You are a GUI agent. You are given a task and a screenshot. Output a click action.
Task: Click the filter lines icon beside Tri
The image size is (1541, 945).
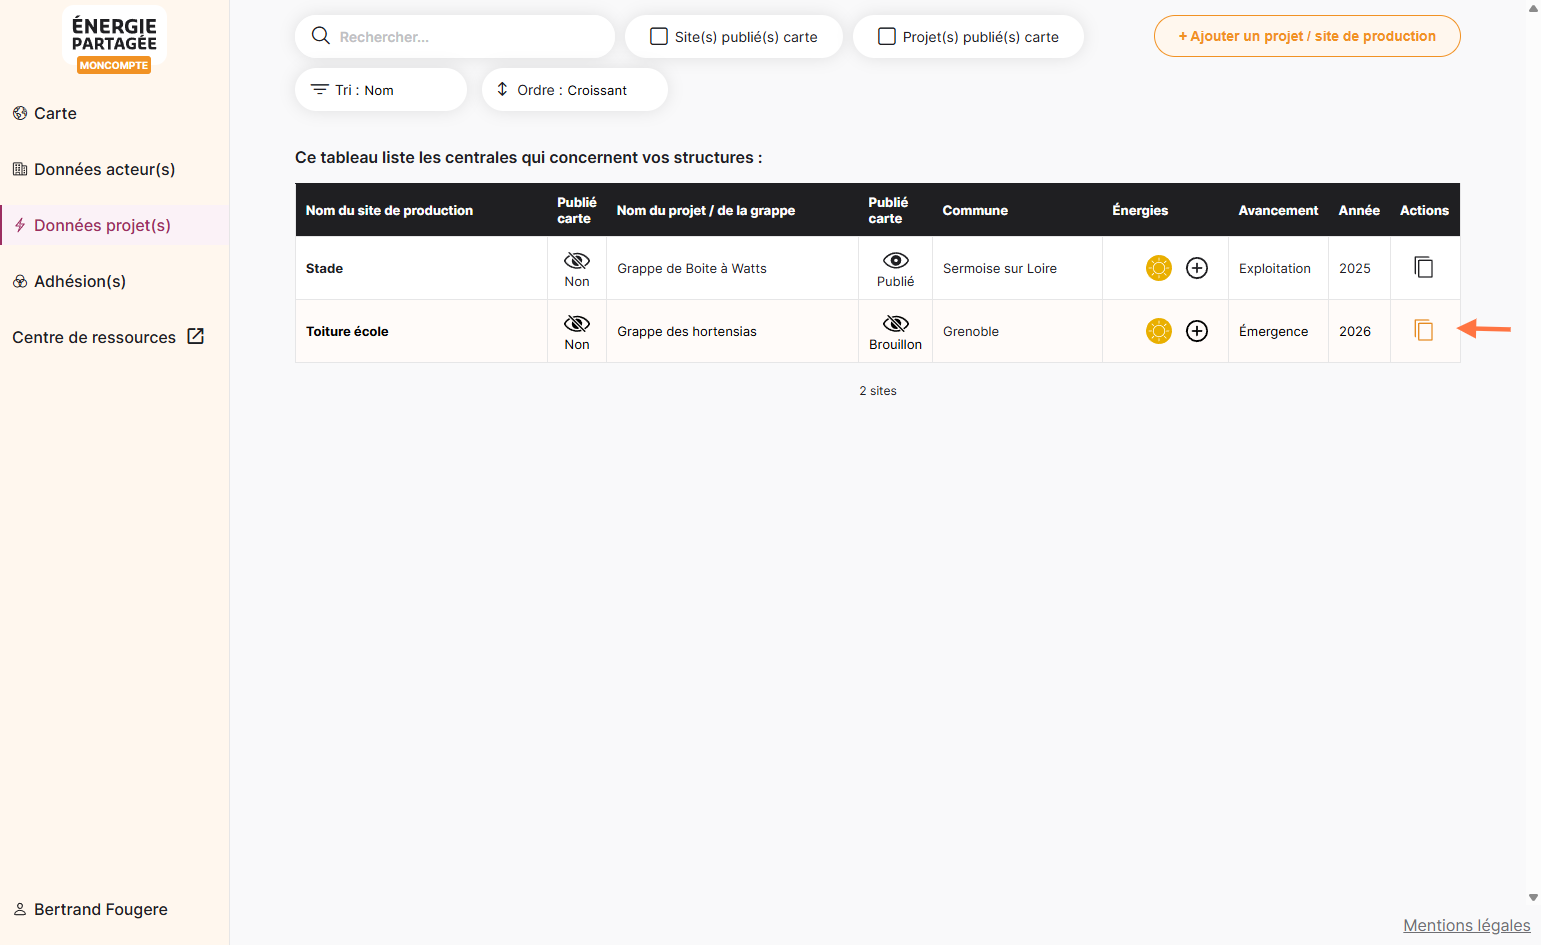coord(320,90)
